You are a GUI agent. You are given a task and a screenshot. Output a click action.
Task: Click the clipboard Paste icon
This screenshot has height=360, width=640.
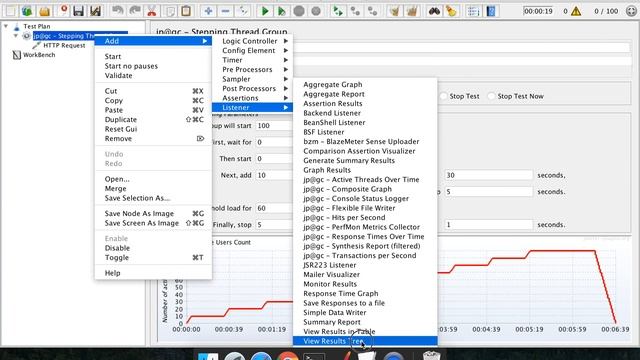(186, 11)
